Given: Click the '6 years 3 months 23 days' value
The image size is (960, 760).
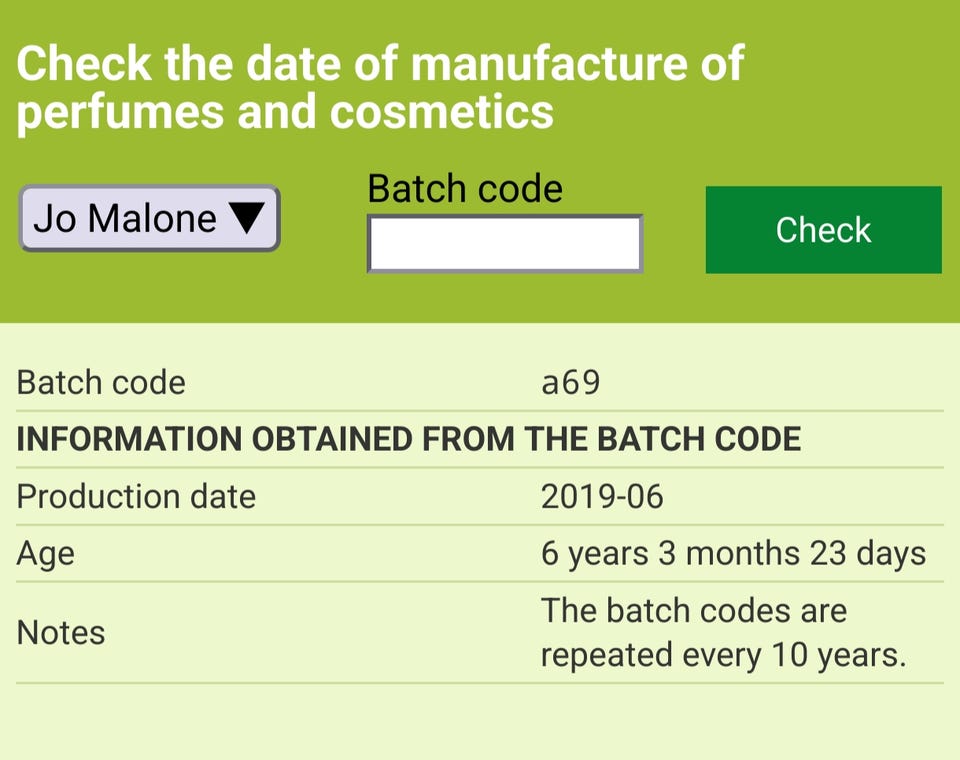Looking at the screenshot, I should (x=733, y=553).
